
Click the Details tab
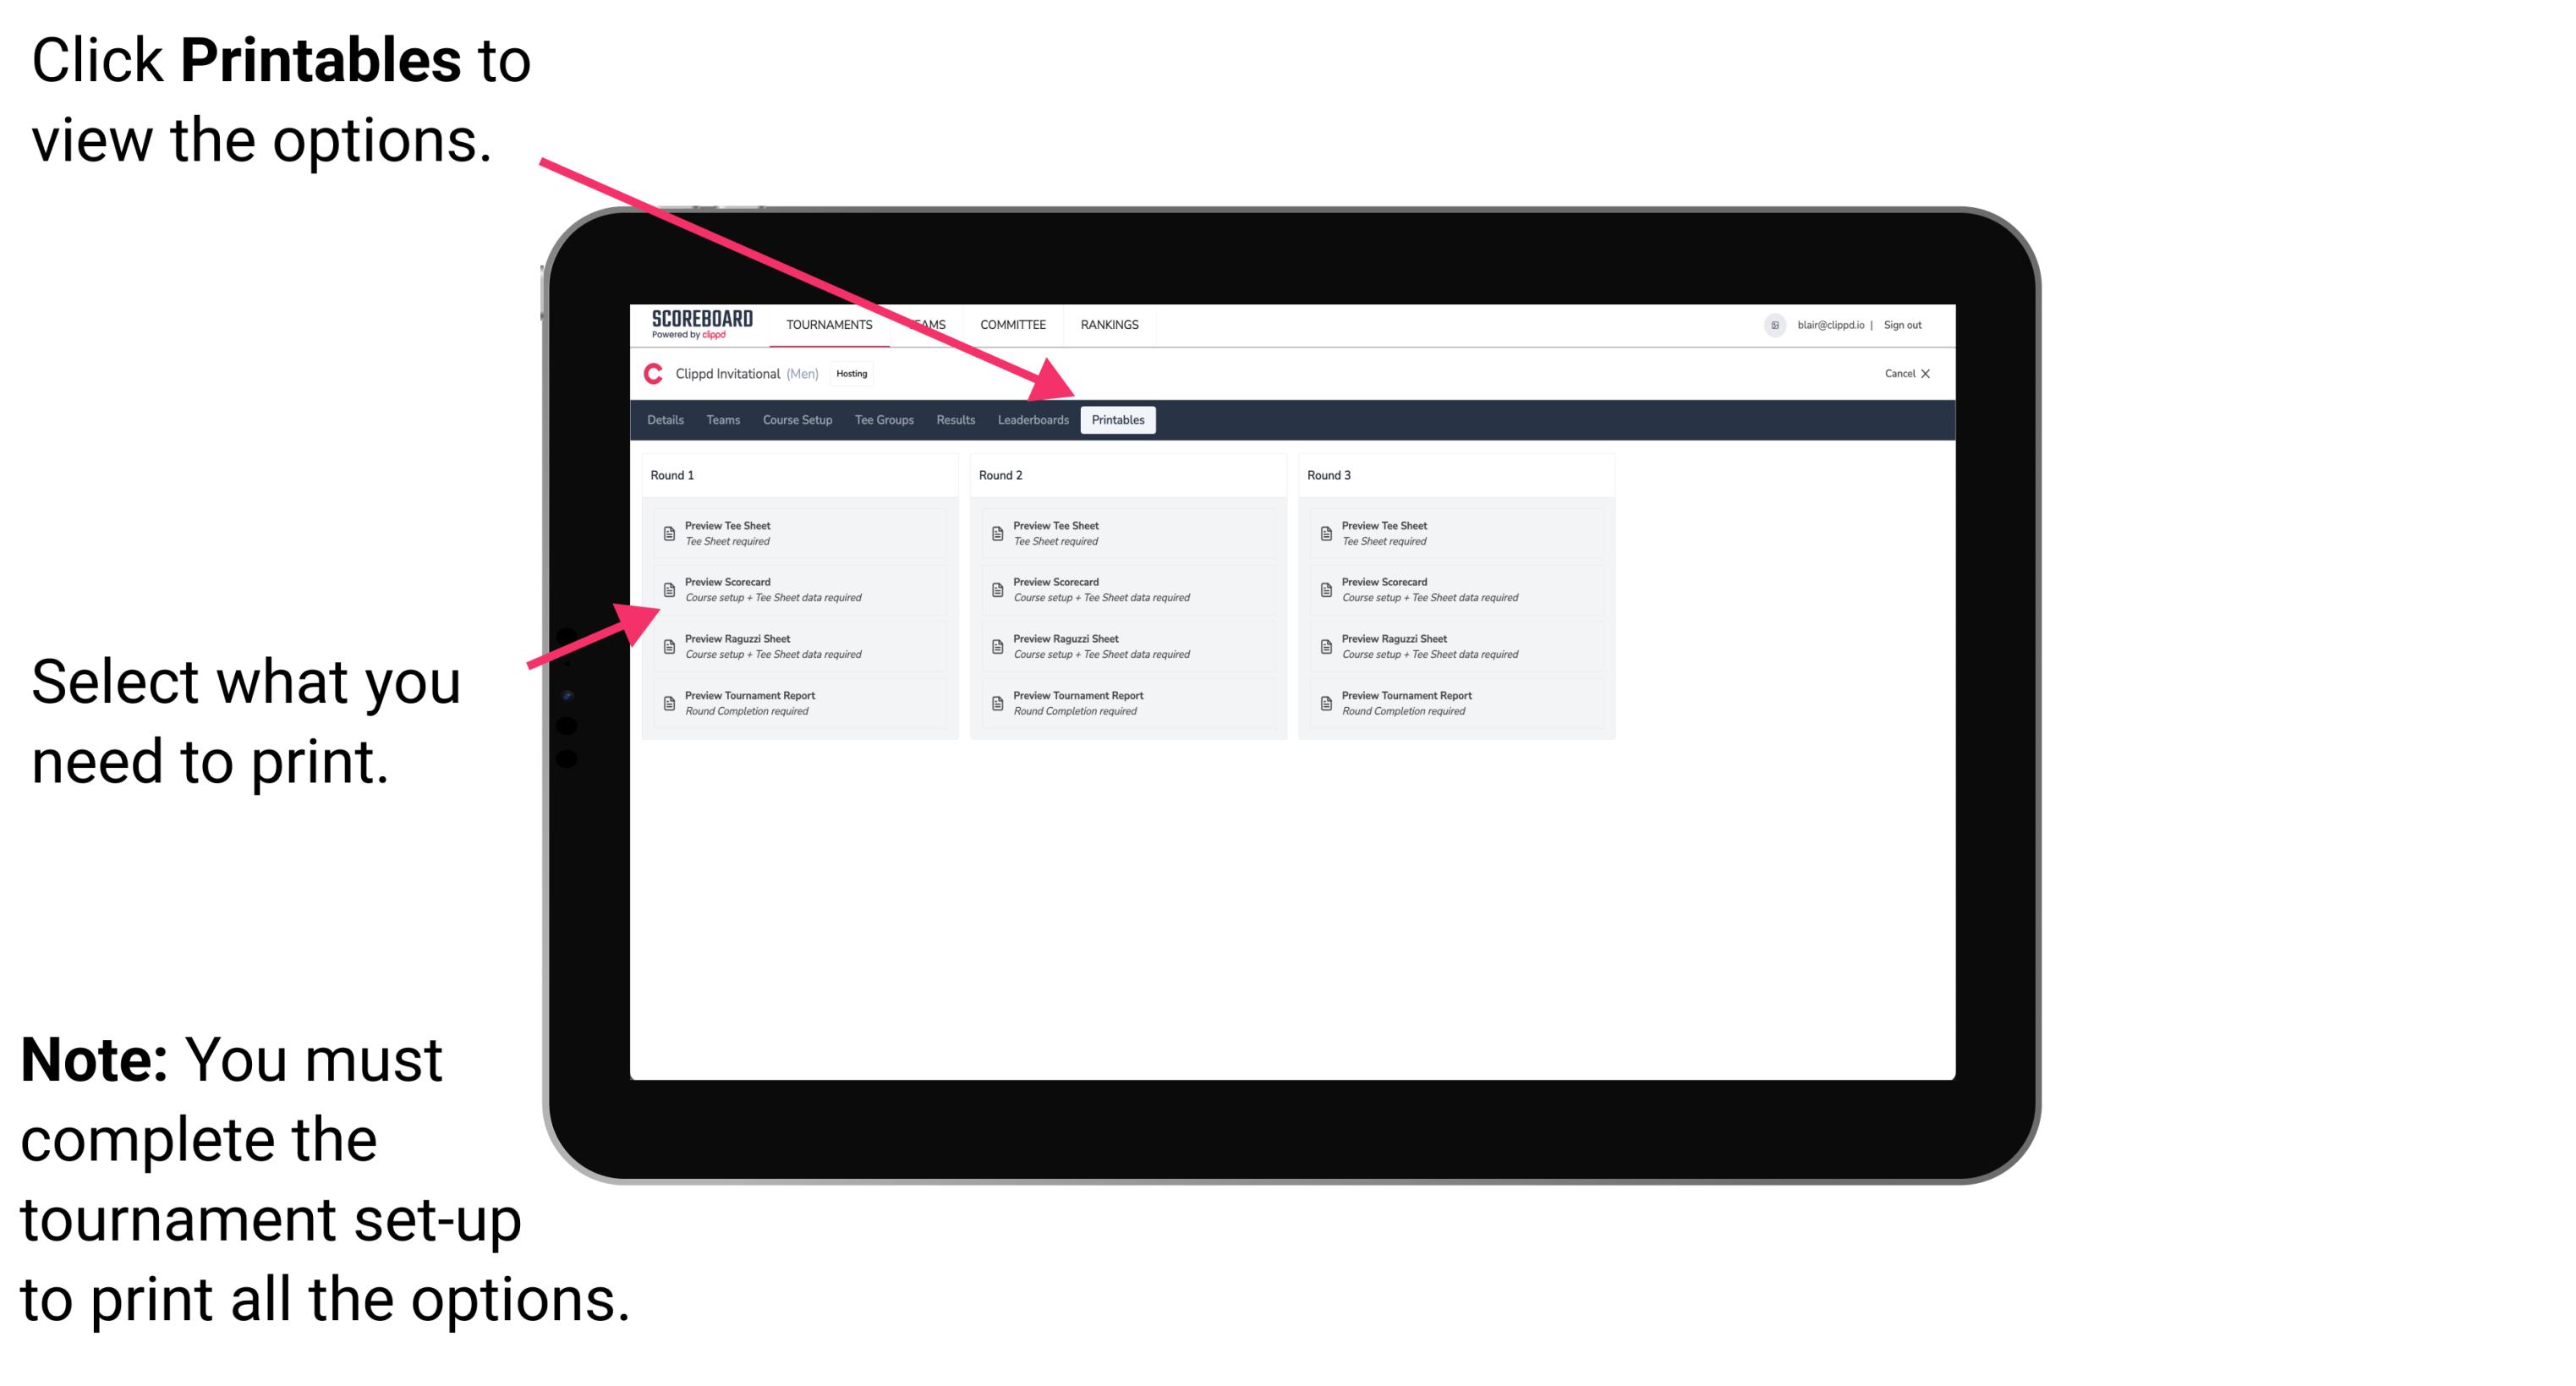pyautogui.click(x=664, y=420)
